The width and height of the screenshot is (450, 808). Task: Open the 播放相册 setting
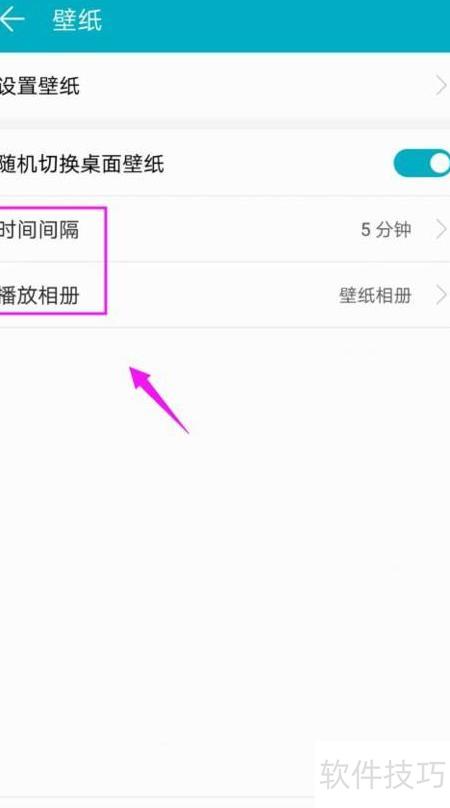(225, 295)
